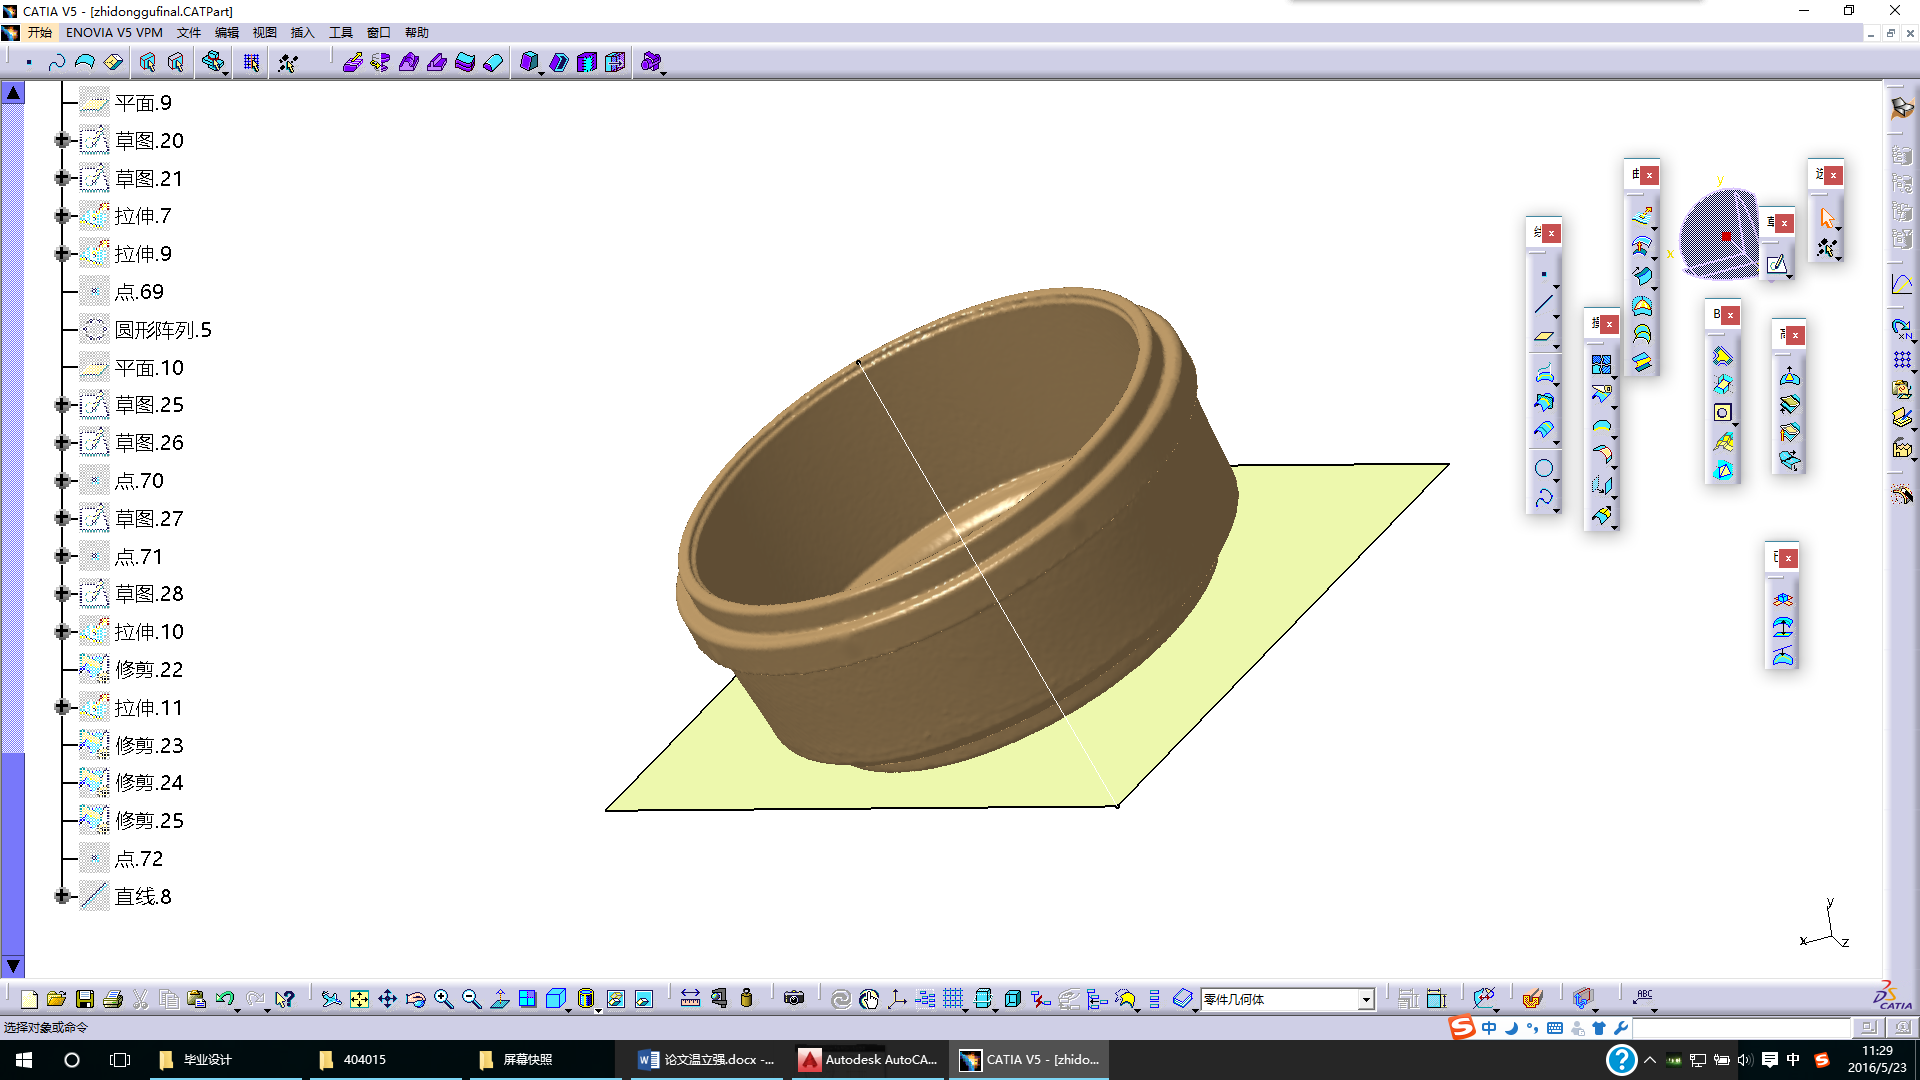Expand the 拉伸.10 tree node
The width and height of the screenshot is (1920, 1080).
[x=62, y=632]
